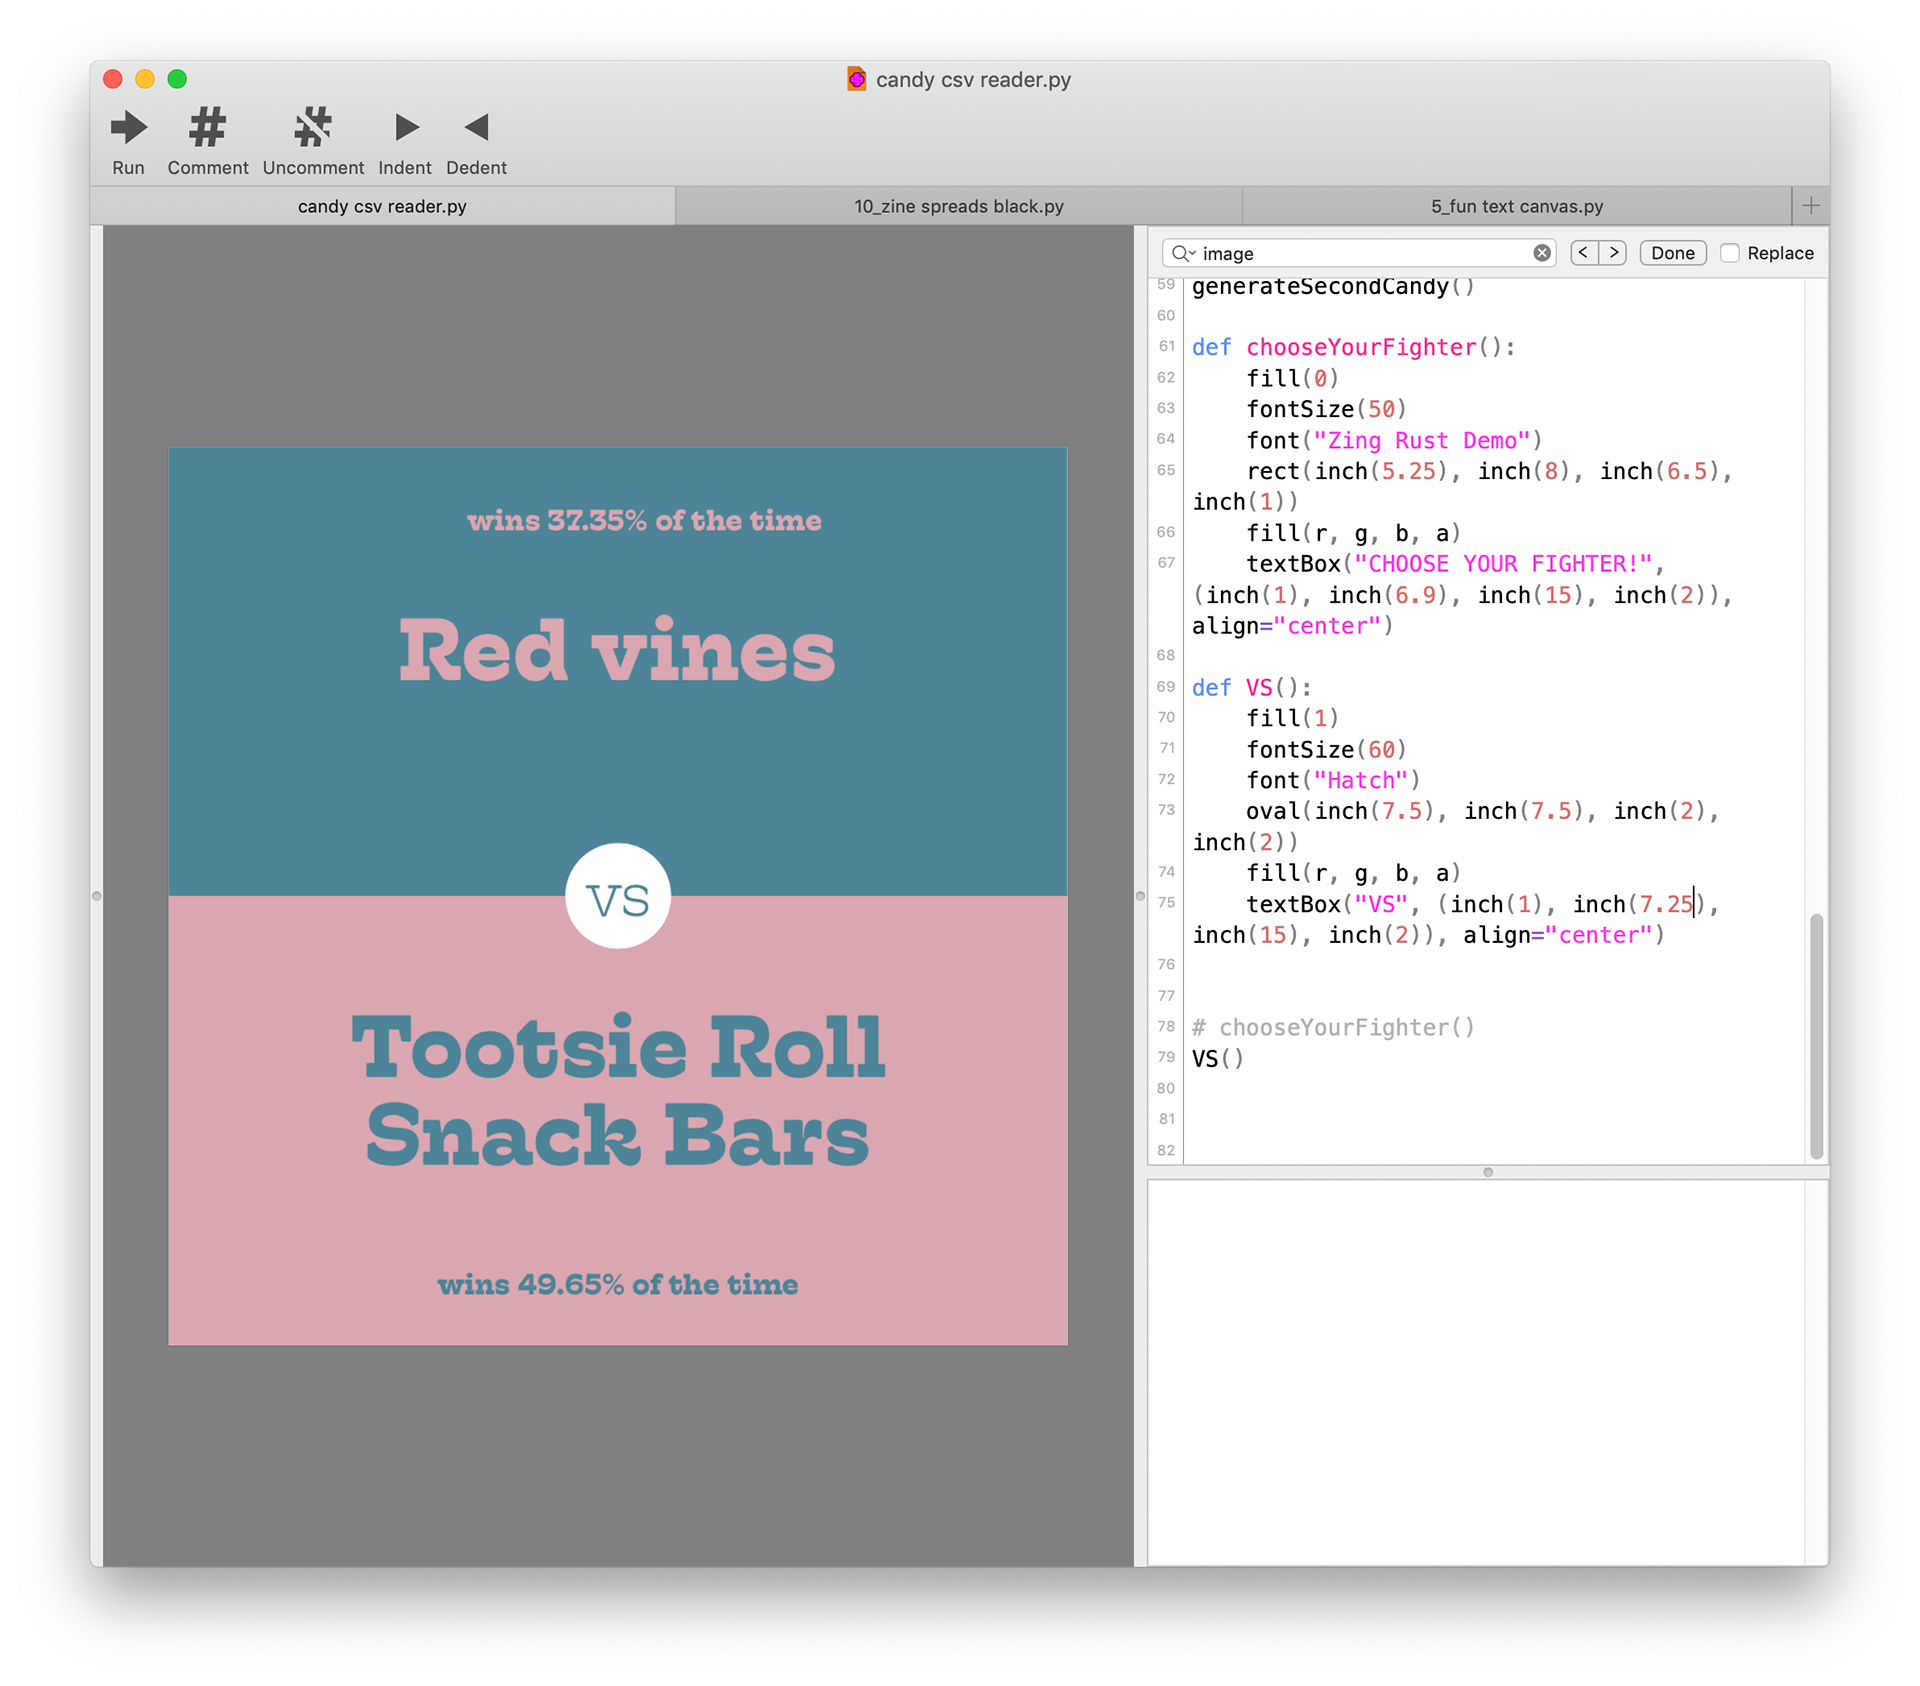Click the white VS circle on canvas
The image size is (1920, 1686).
(x=618, y=896)
